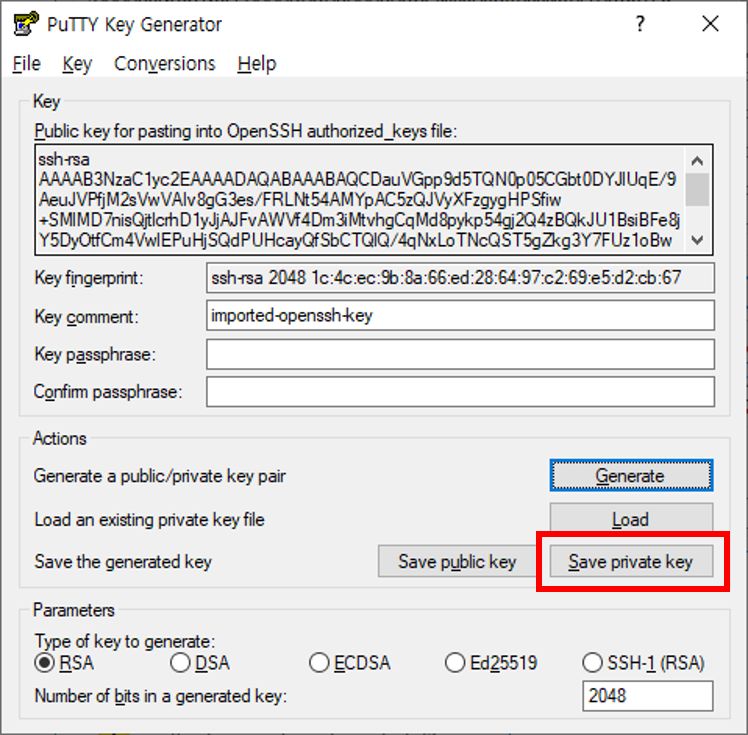Click the Key fingerprint field

point(460,278)
